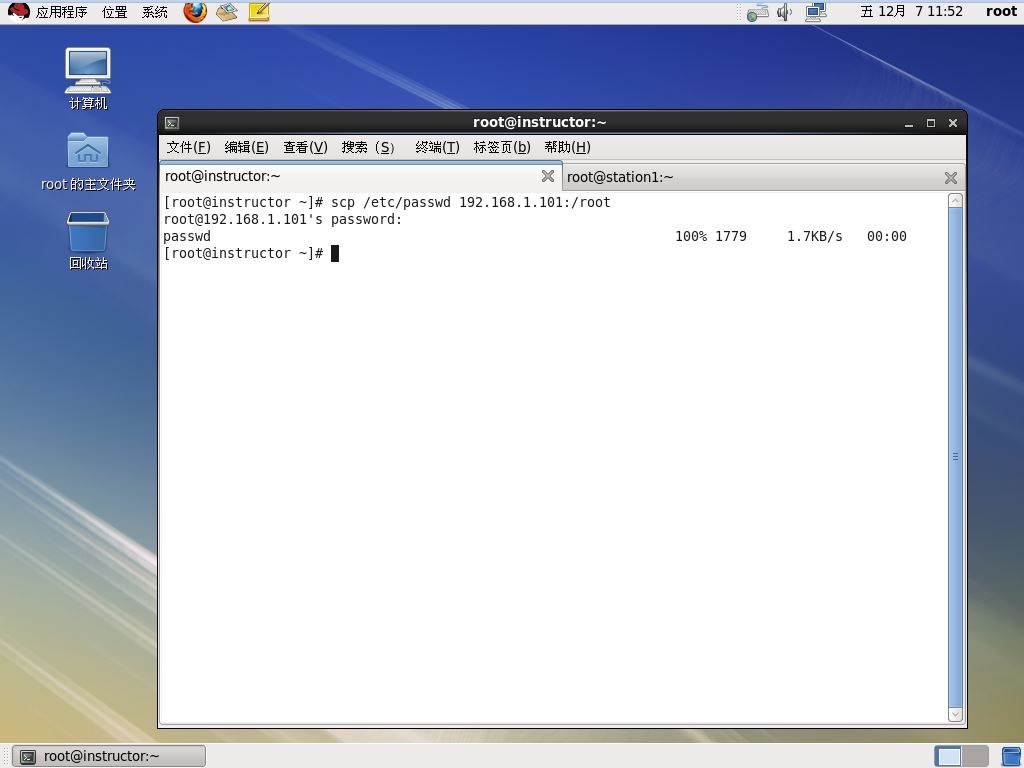The height and width of the screenshot is (768, 1024).
Task: Minimize the terminal window
Action: pyautogui.click(x=908, y=123)
